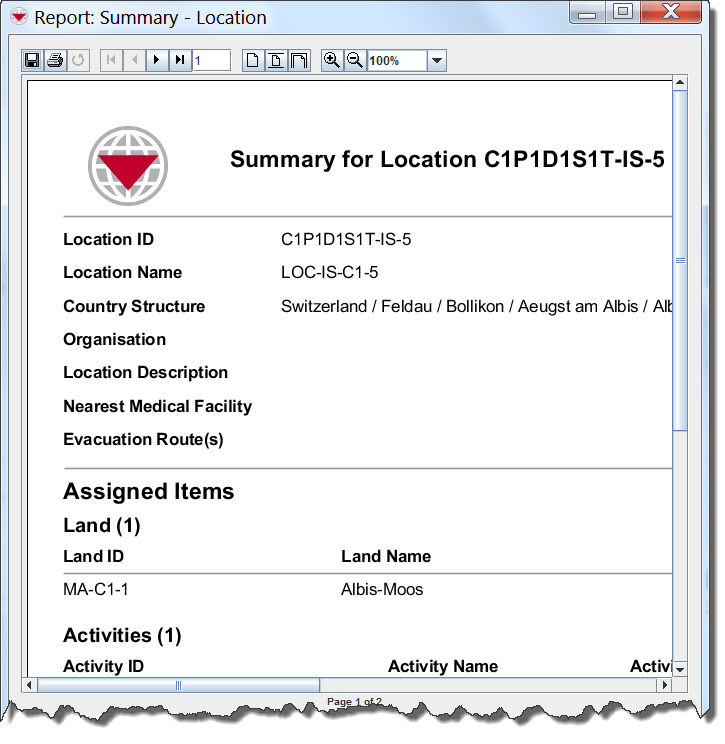725x744 pixels.
Task: Click the vertical scrollbar up arrow
Action: pos(680,83)
